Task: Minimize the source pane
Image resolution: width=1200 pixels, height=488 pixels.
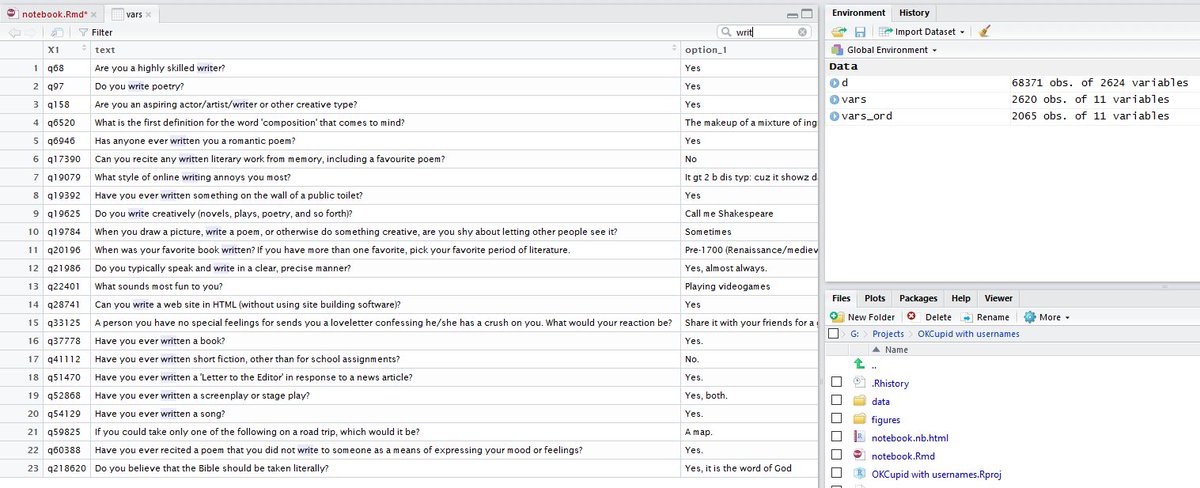Action: tap(791, 15)
